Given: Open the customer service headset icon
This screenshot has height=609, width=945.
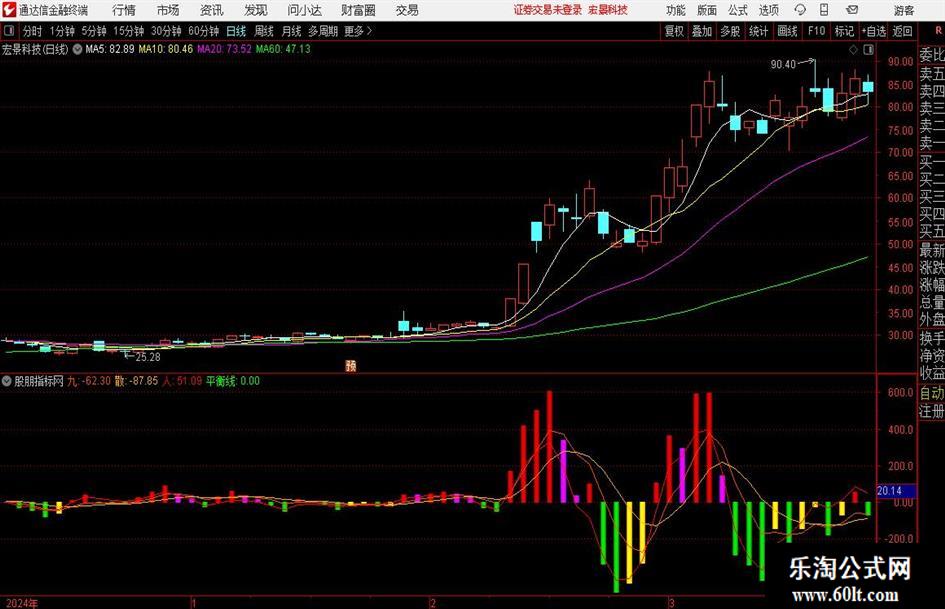Looking at the screenshot, I should 800,10.
